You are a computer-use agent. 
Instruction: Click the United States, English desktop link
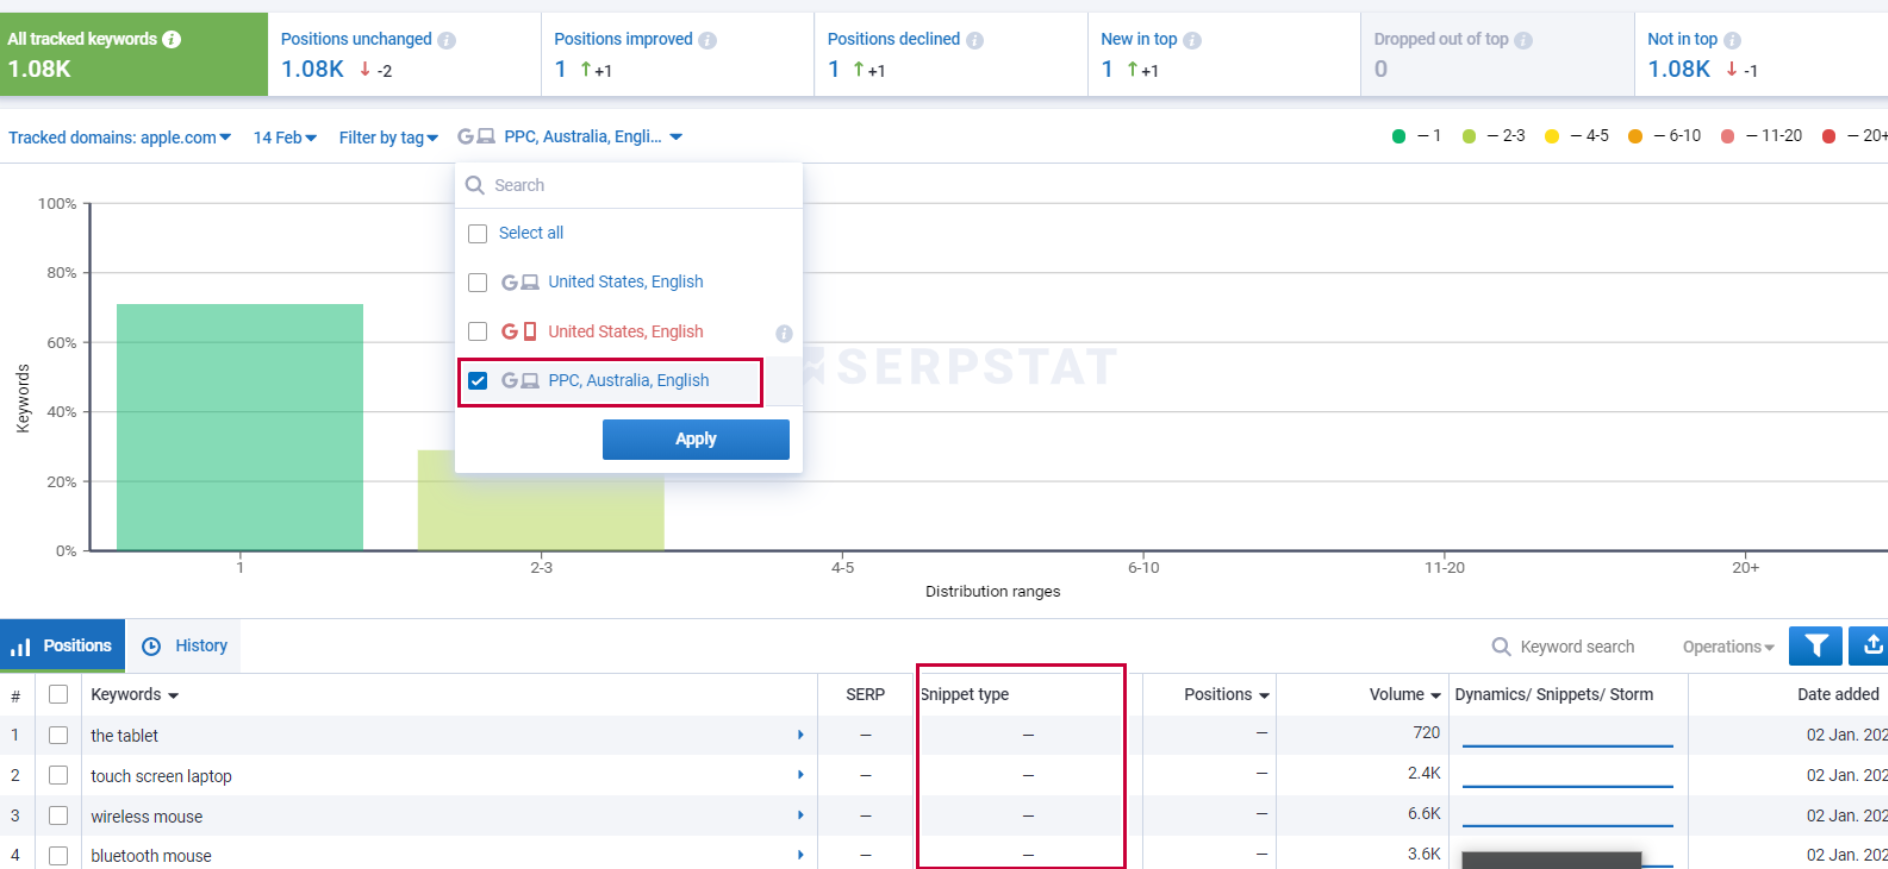click(x=625, y=282)
